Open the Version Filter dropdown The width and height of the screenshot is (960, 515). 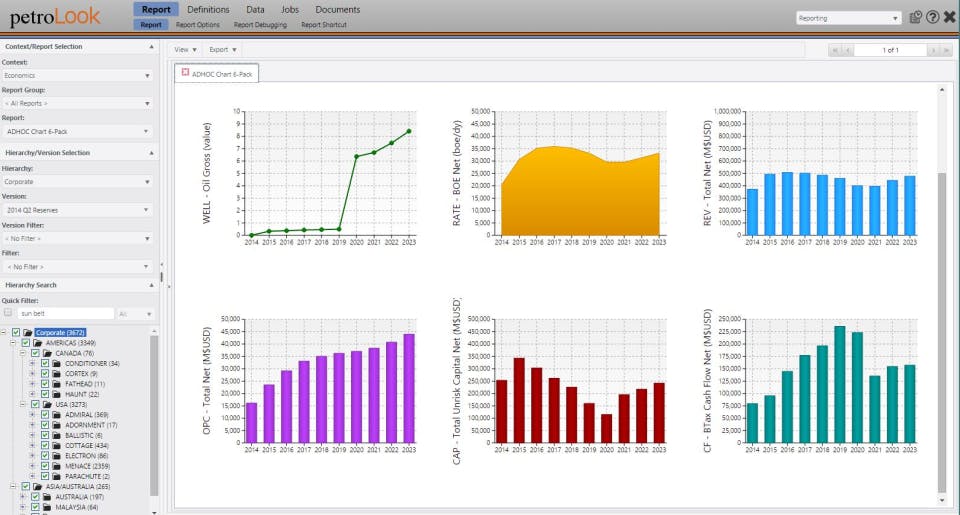[x=77, y=238]
